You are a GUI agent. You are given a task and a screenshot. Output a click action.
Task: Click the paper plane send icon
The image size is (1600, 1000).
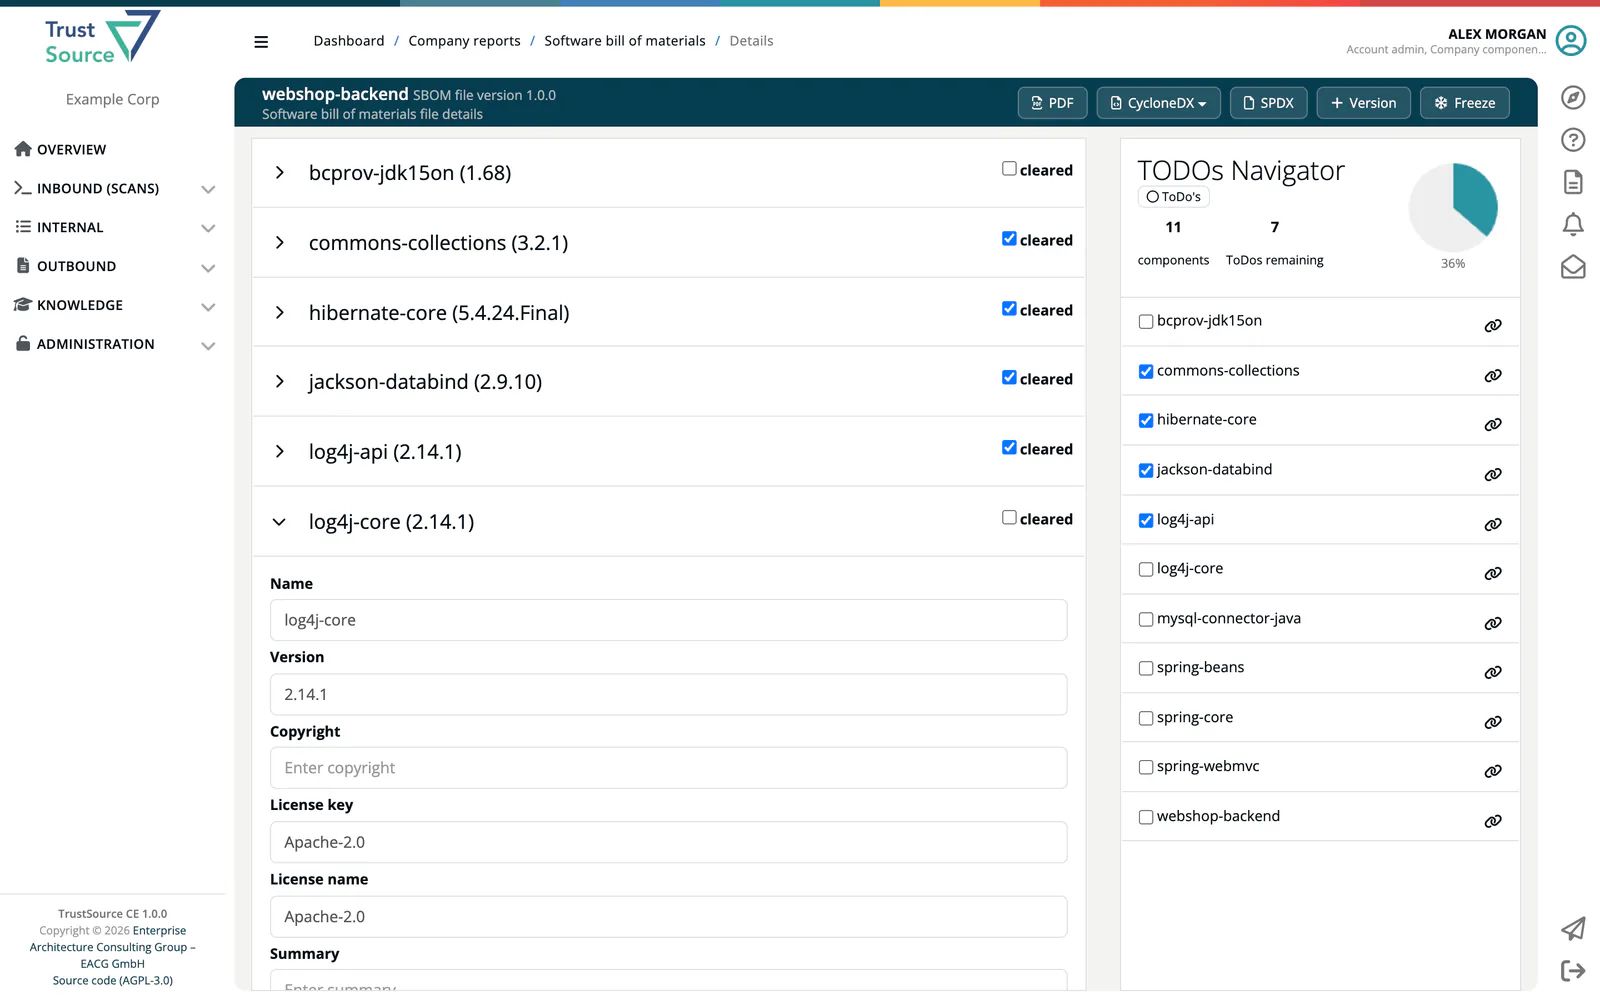point(1573,928)
